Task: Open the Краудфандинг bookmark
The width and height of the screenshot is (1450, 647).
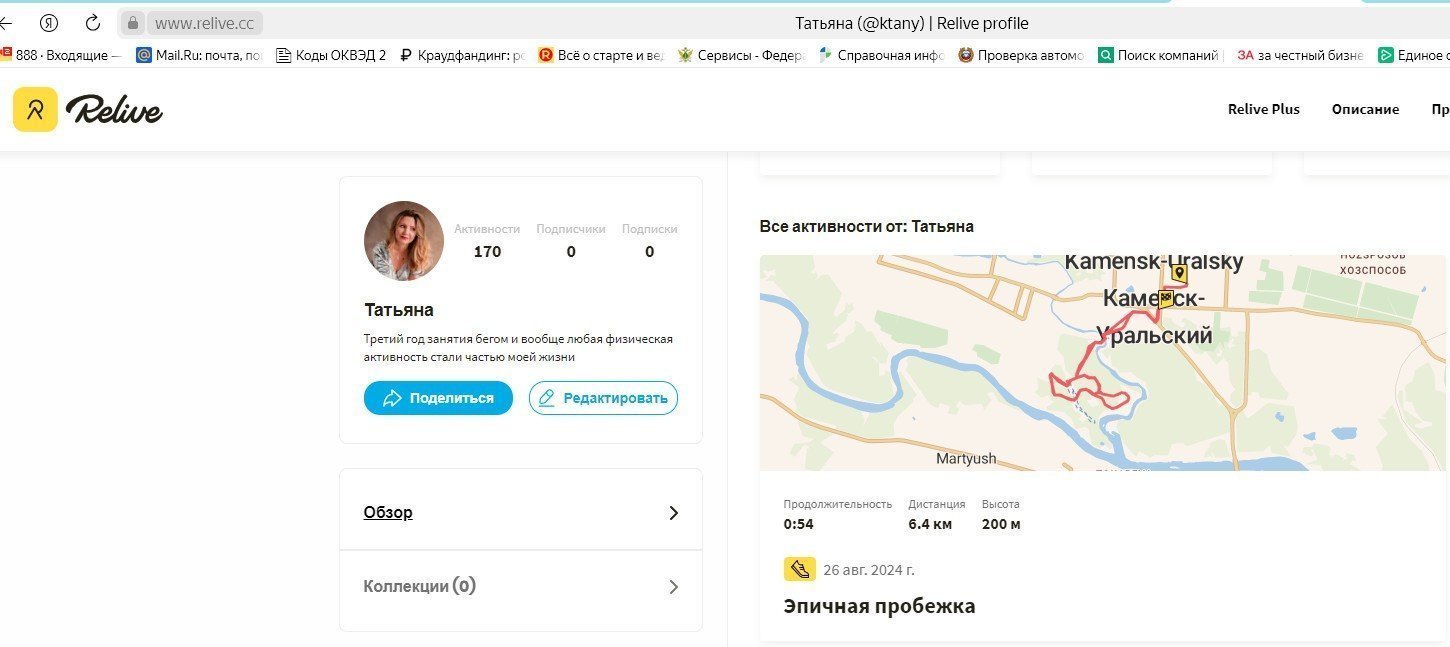Action: coord(461,55)
